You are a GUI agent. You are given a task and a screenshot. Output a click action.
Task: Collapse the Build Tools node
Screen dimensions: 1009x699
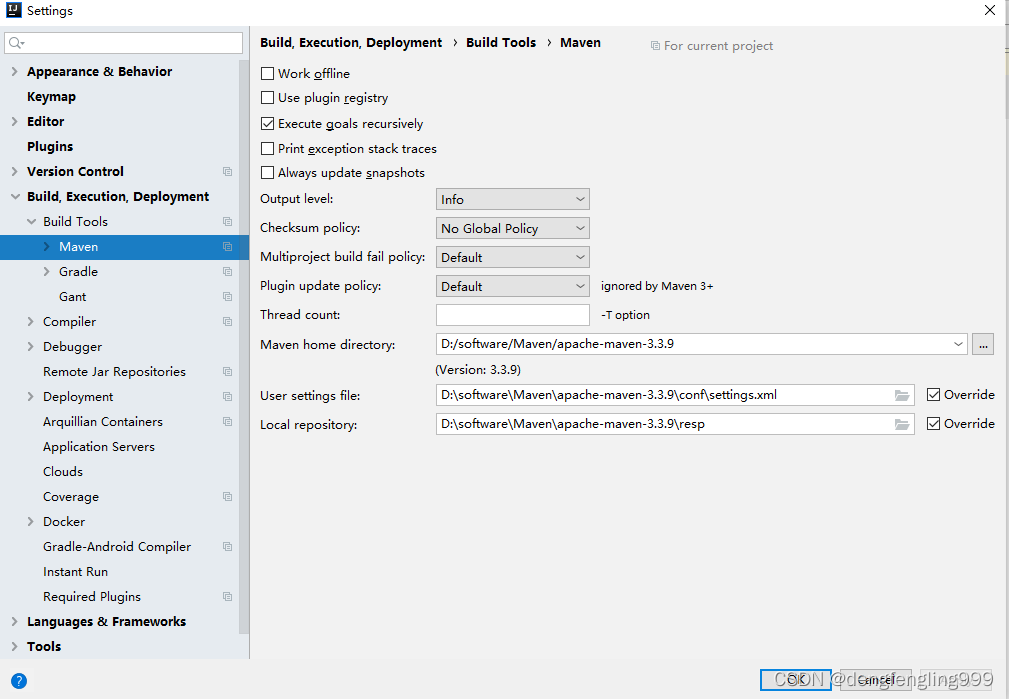coord(31,221)
